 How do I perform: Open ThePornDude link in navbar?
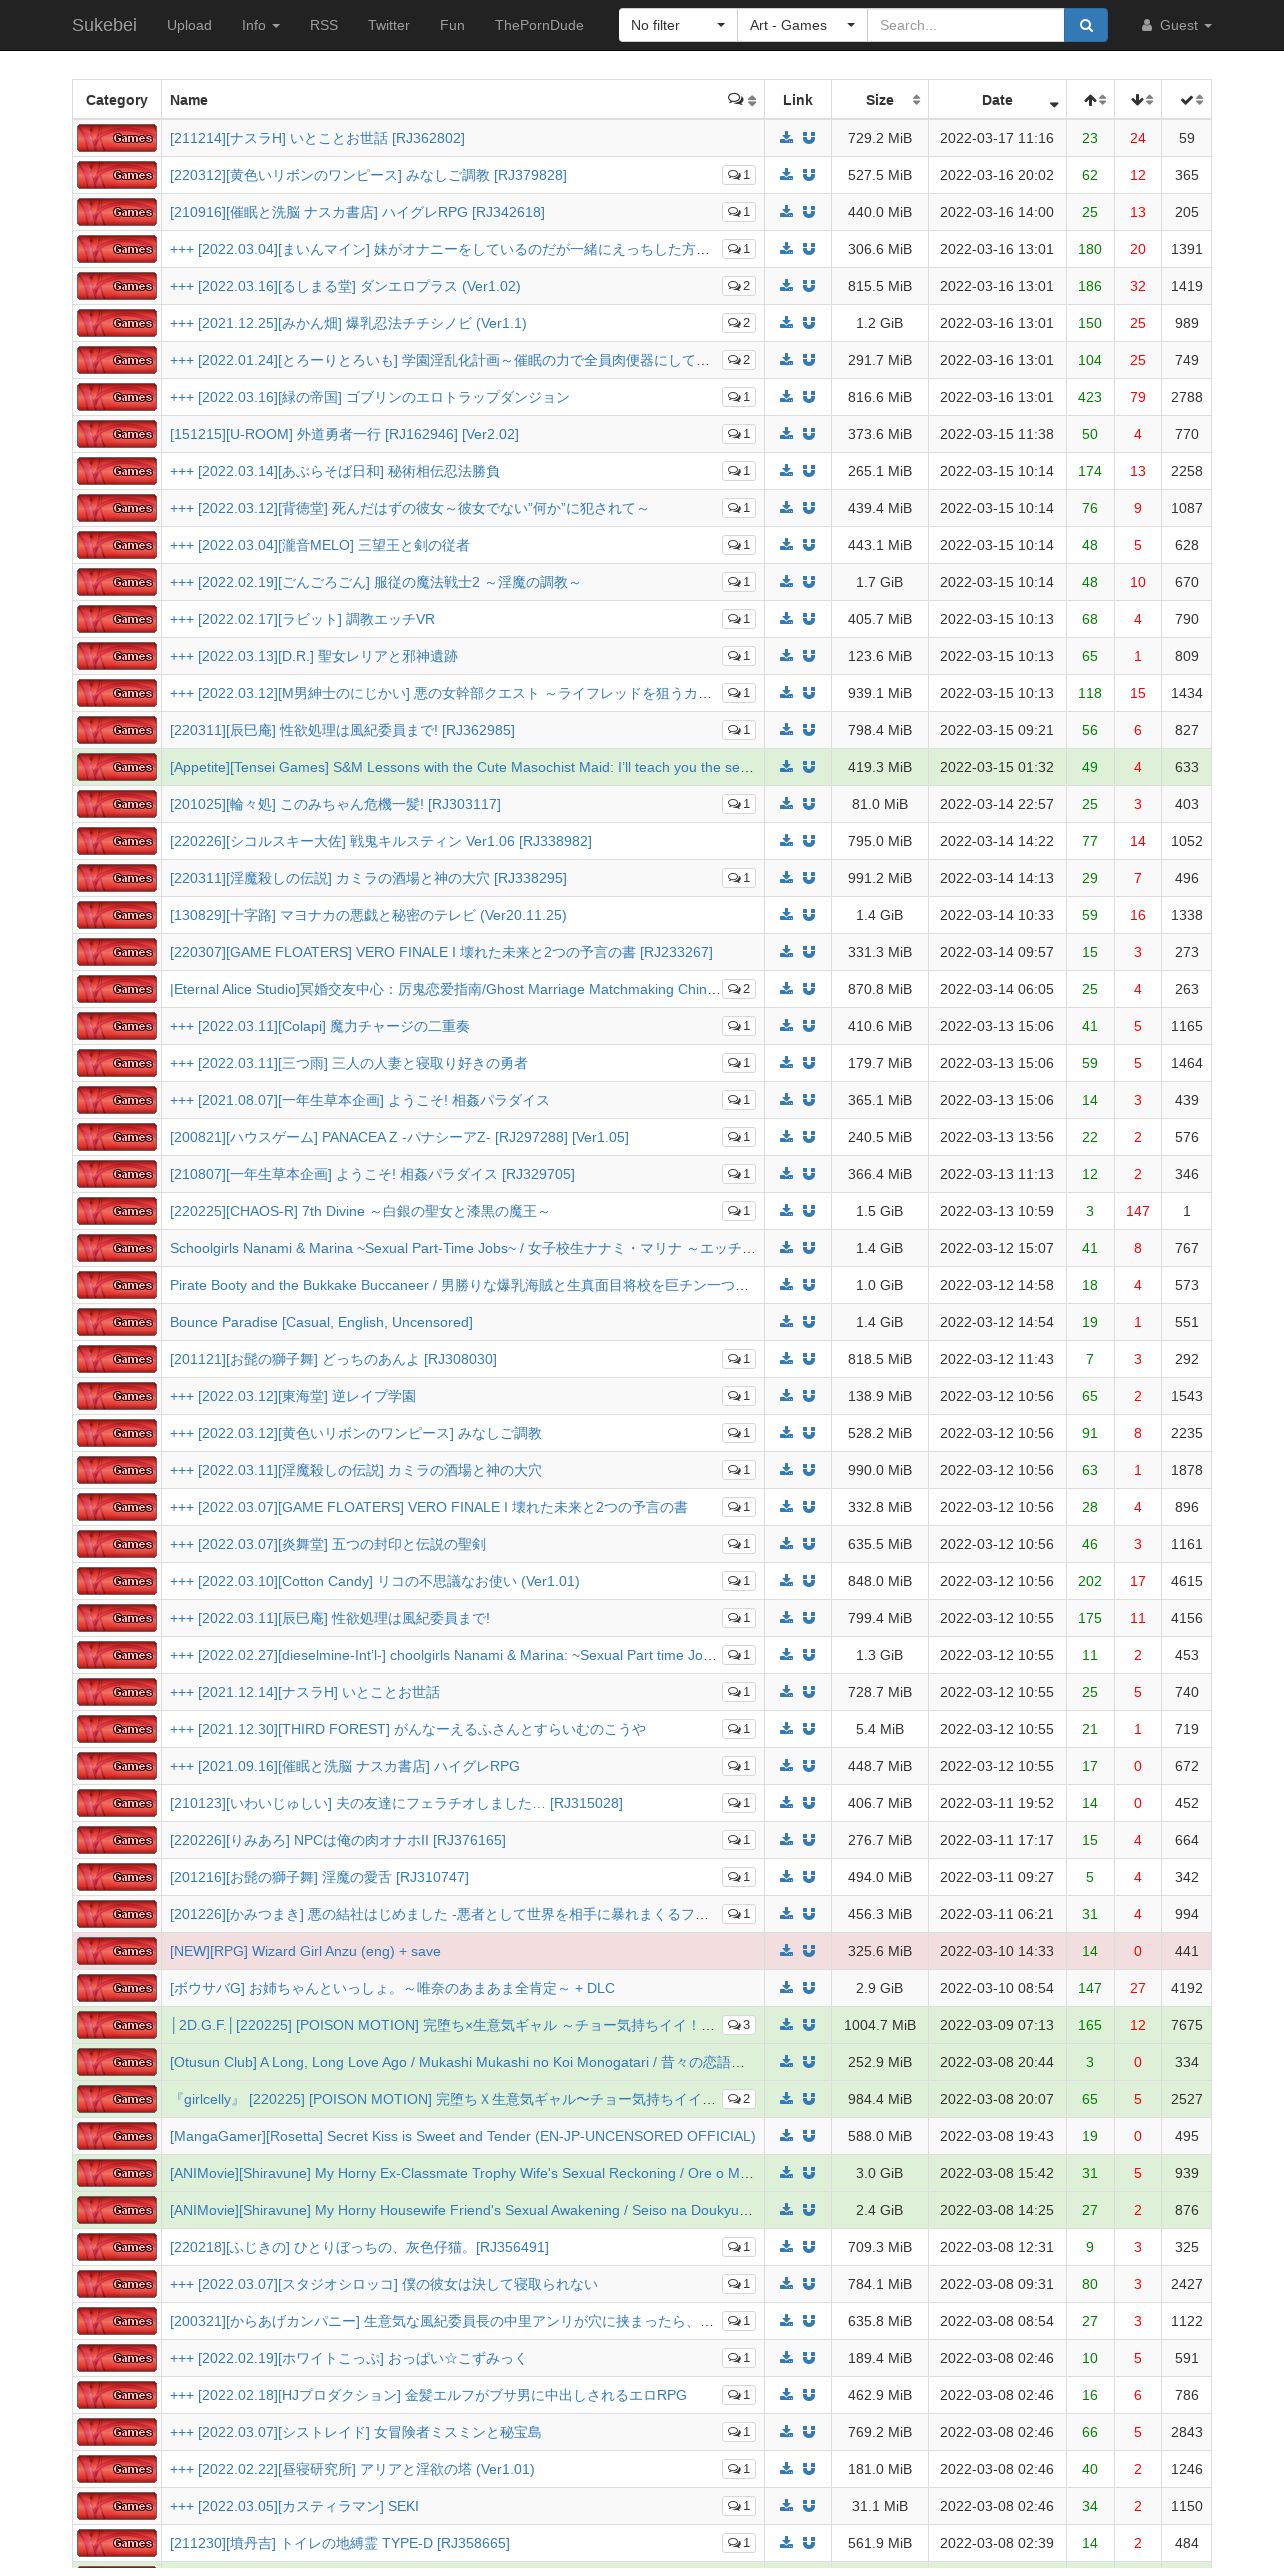click(539, 25)
